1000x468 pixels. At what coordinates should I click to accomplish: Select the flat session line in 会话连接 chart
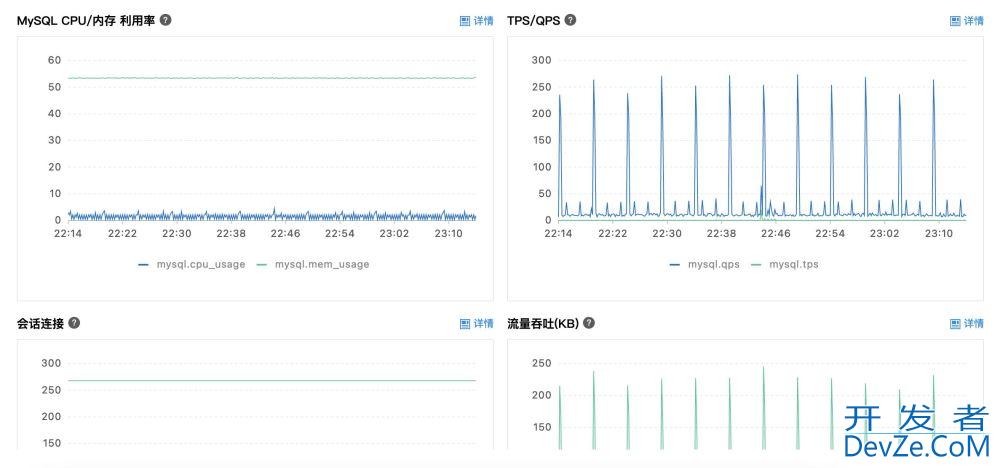tap(270, 380)
